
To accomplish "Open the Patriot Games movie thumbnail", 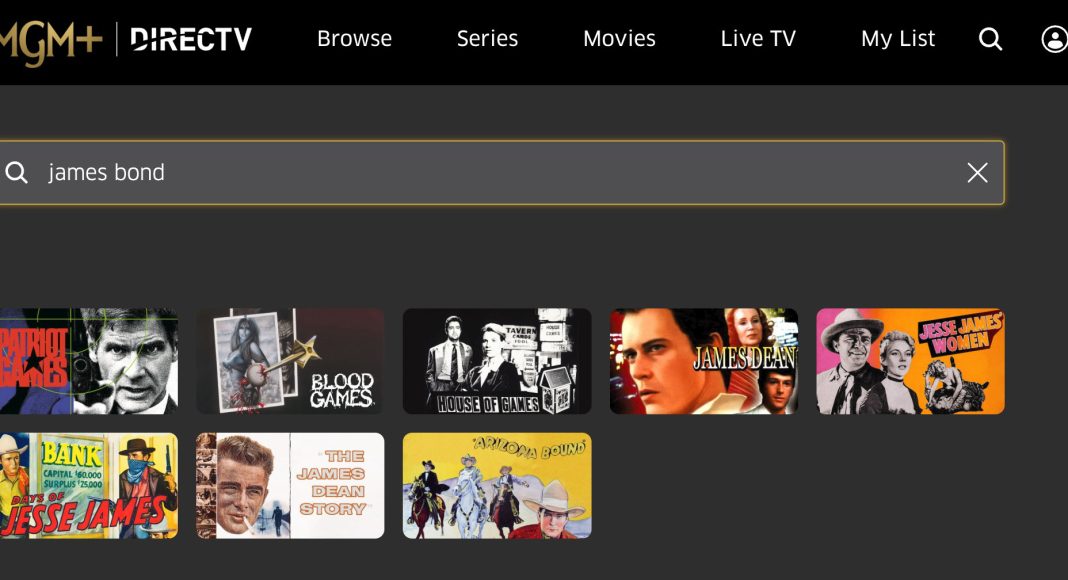I will (x=89, y=361).
